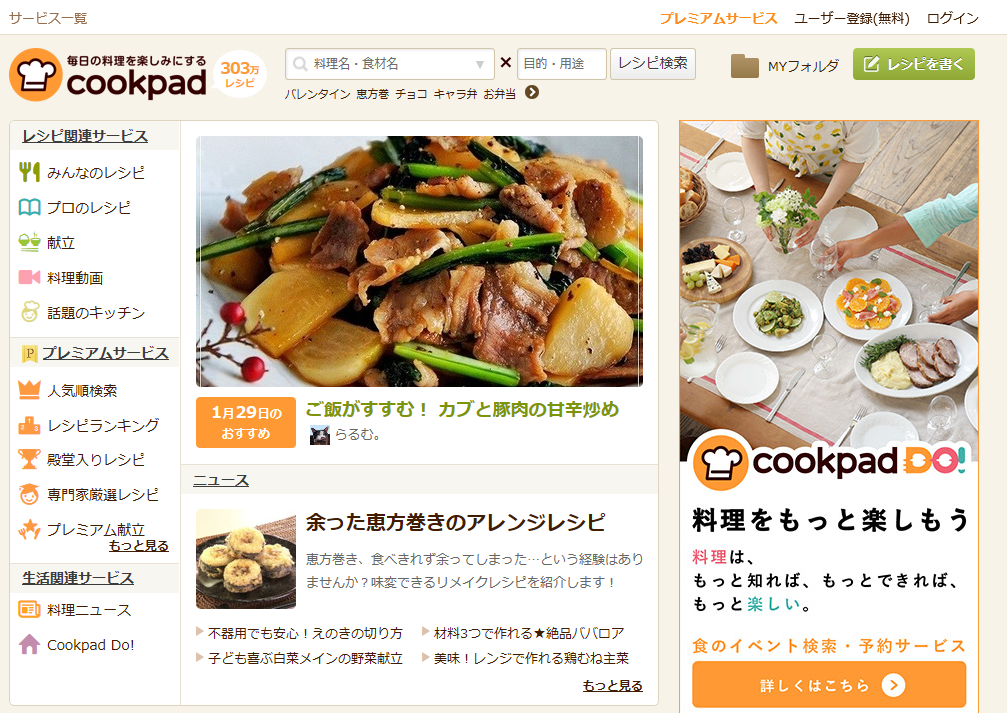Open the MYフォルダ folder icon

tap(744, 66)
